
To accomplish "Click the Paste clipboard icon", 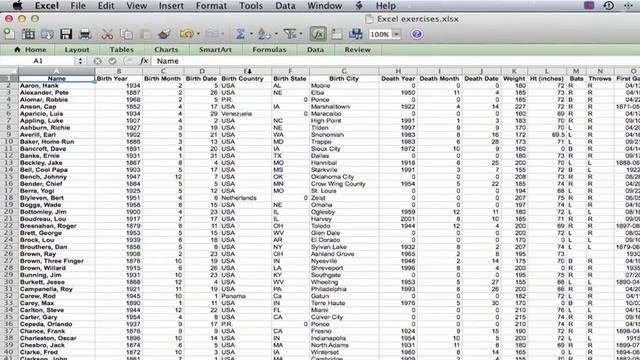I will pyautogui.click(x=145, y=34).
